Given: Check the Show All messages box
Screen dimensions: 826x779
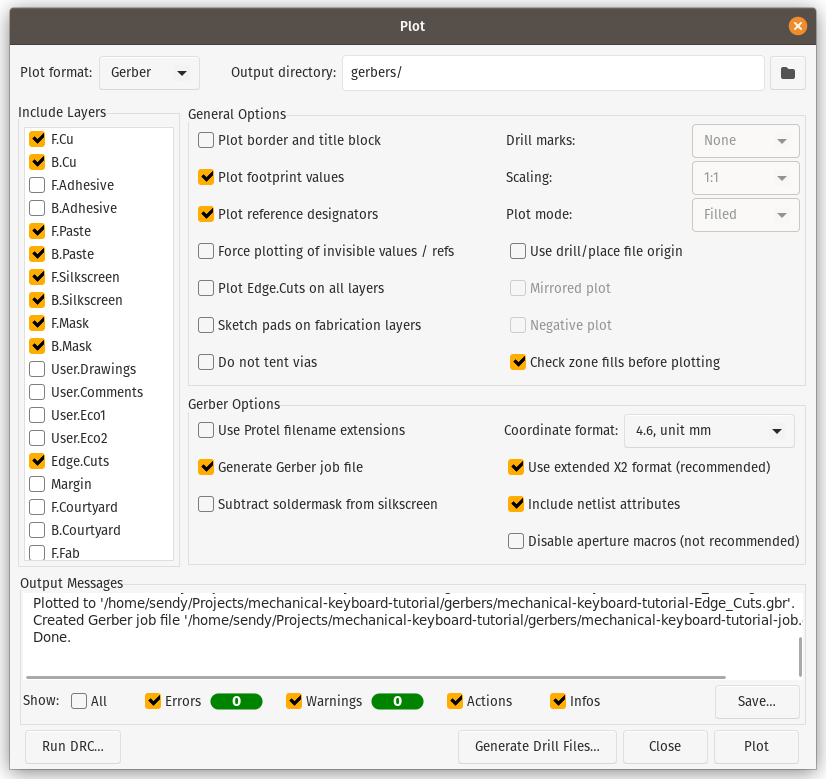Looking at the screenshot, I should click(x=80, y=702).
